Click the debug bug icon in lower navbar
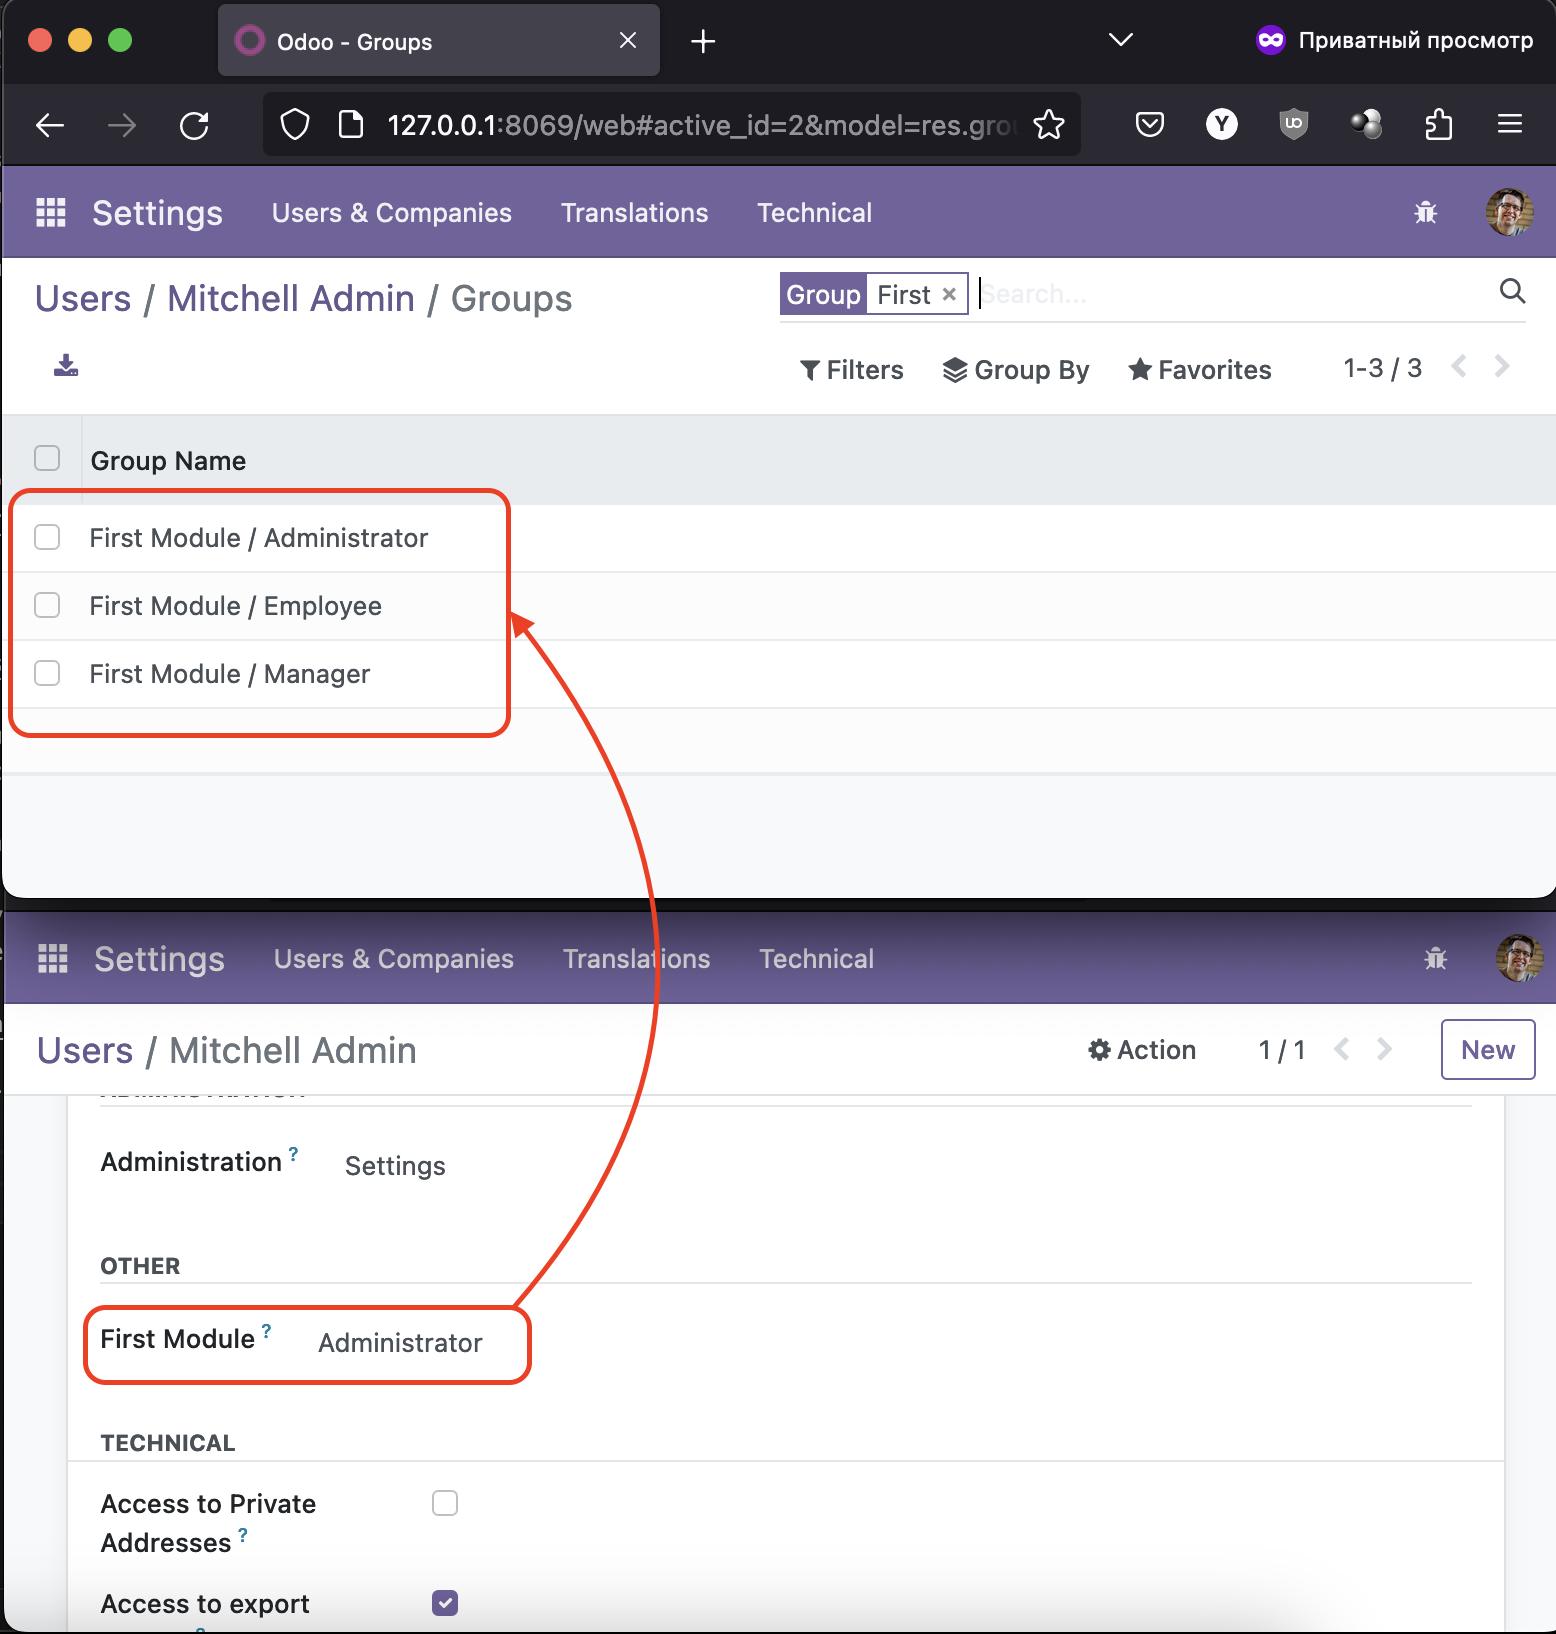This screenshot has height=1634, width=1556. [1435, 958]
